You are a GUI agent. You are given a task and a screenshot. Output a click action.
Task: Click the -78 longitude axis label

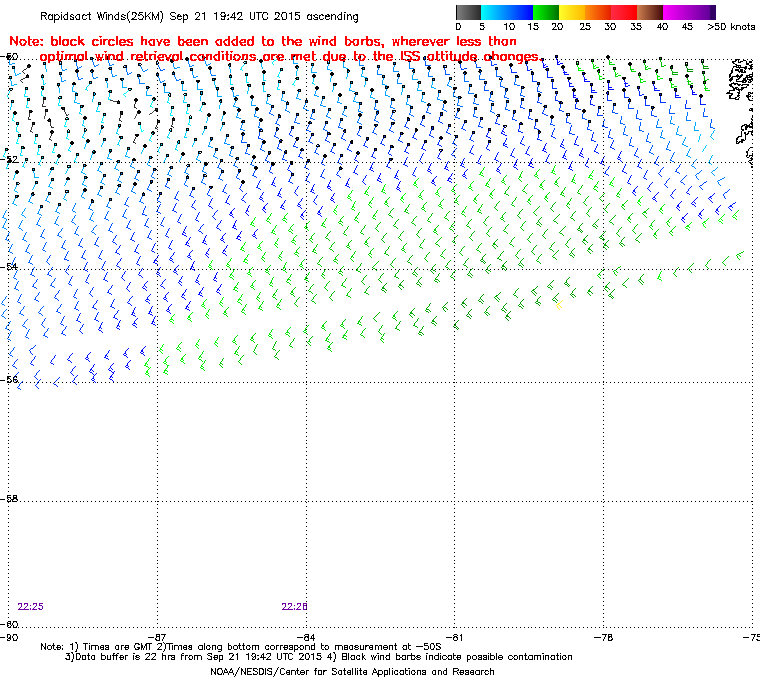tap(603, 637)
